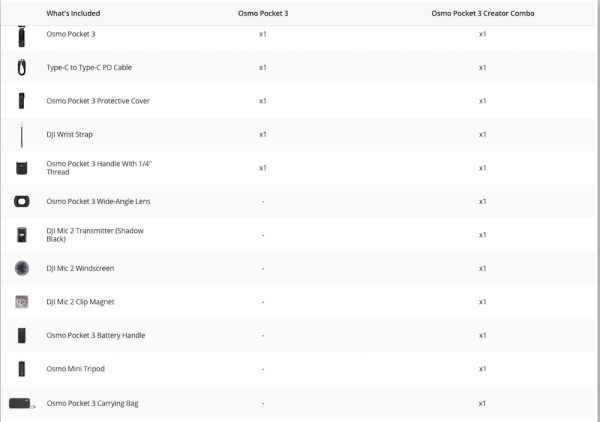This screenshot has width=600, height=422.
Task: Click the Type-C to Type-C PD Cable label
Action: click(x=89, y=68)
